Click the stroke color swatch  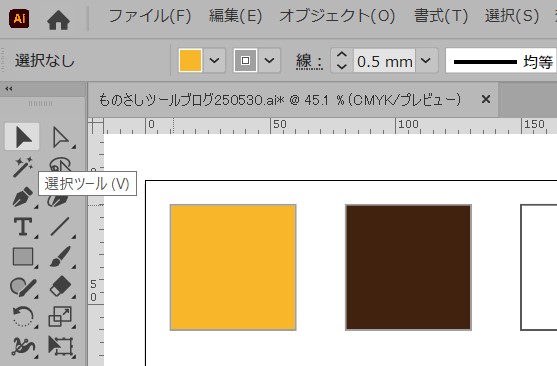point(245,61)
